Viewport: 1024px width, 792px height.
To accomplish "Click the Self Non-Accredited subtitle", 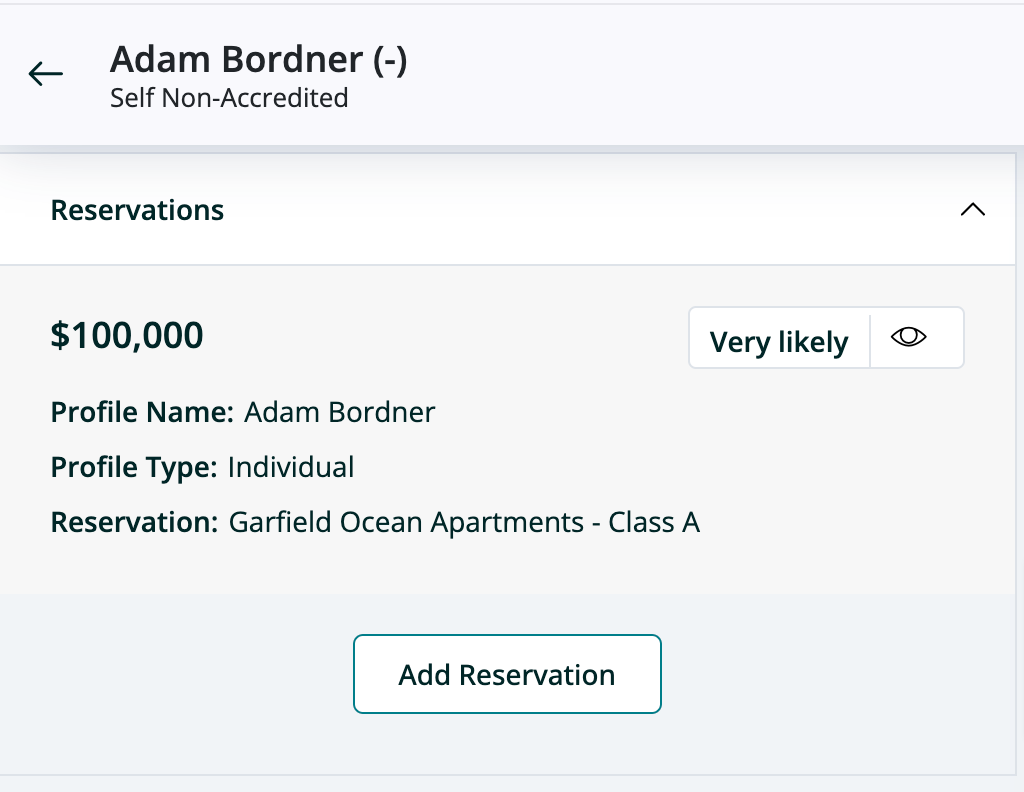I will [229, 98].
